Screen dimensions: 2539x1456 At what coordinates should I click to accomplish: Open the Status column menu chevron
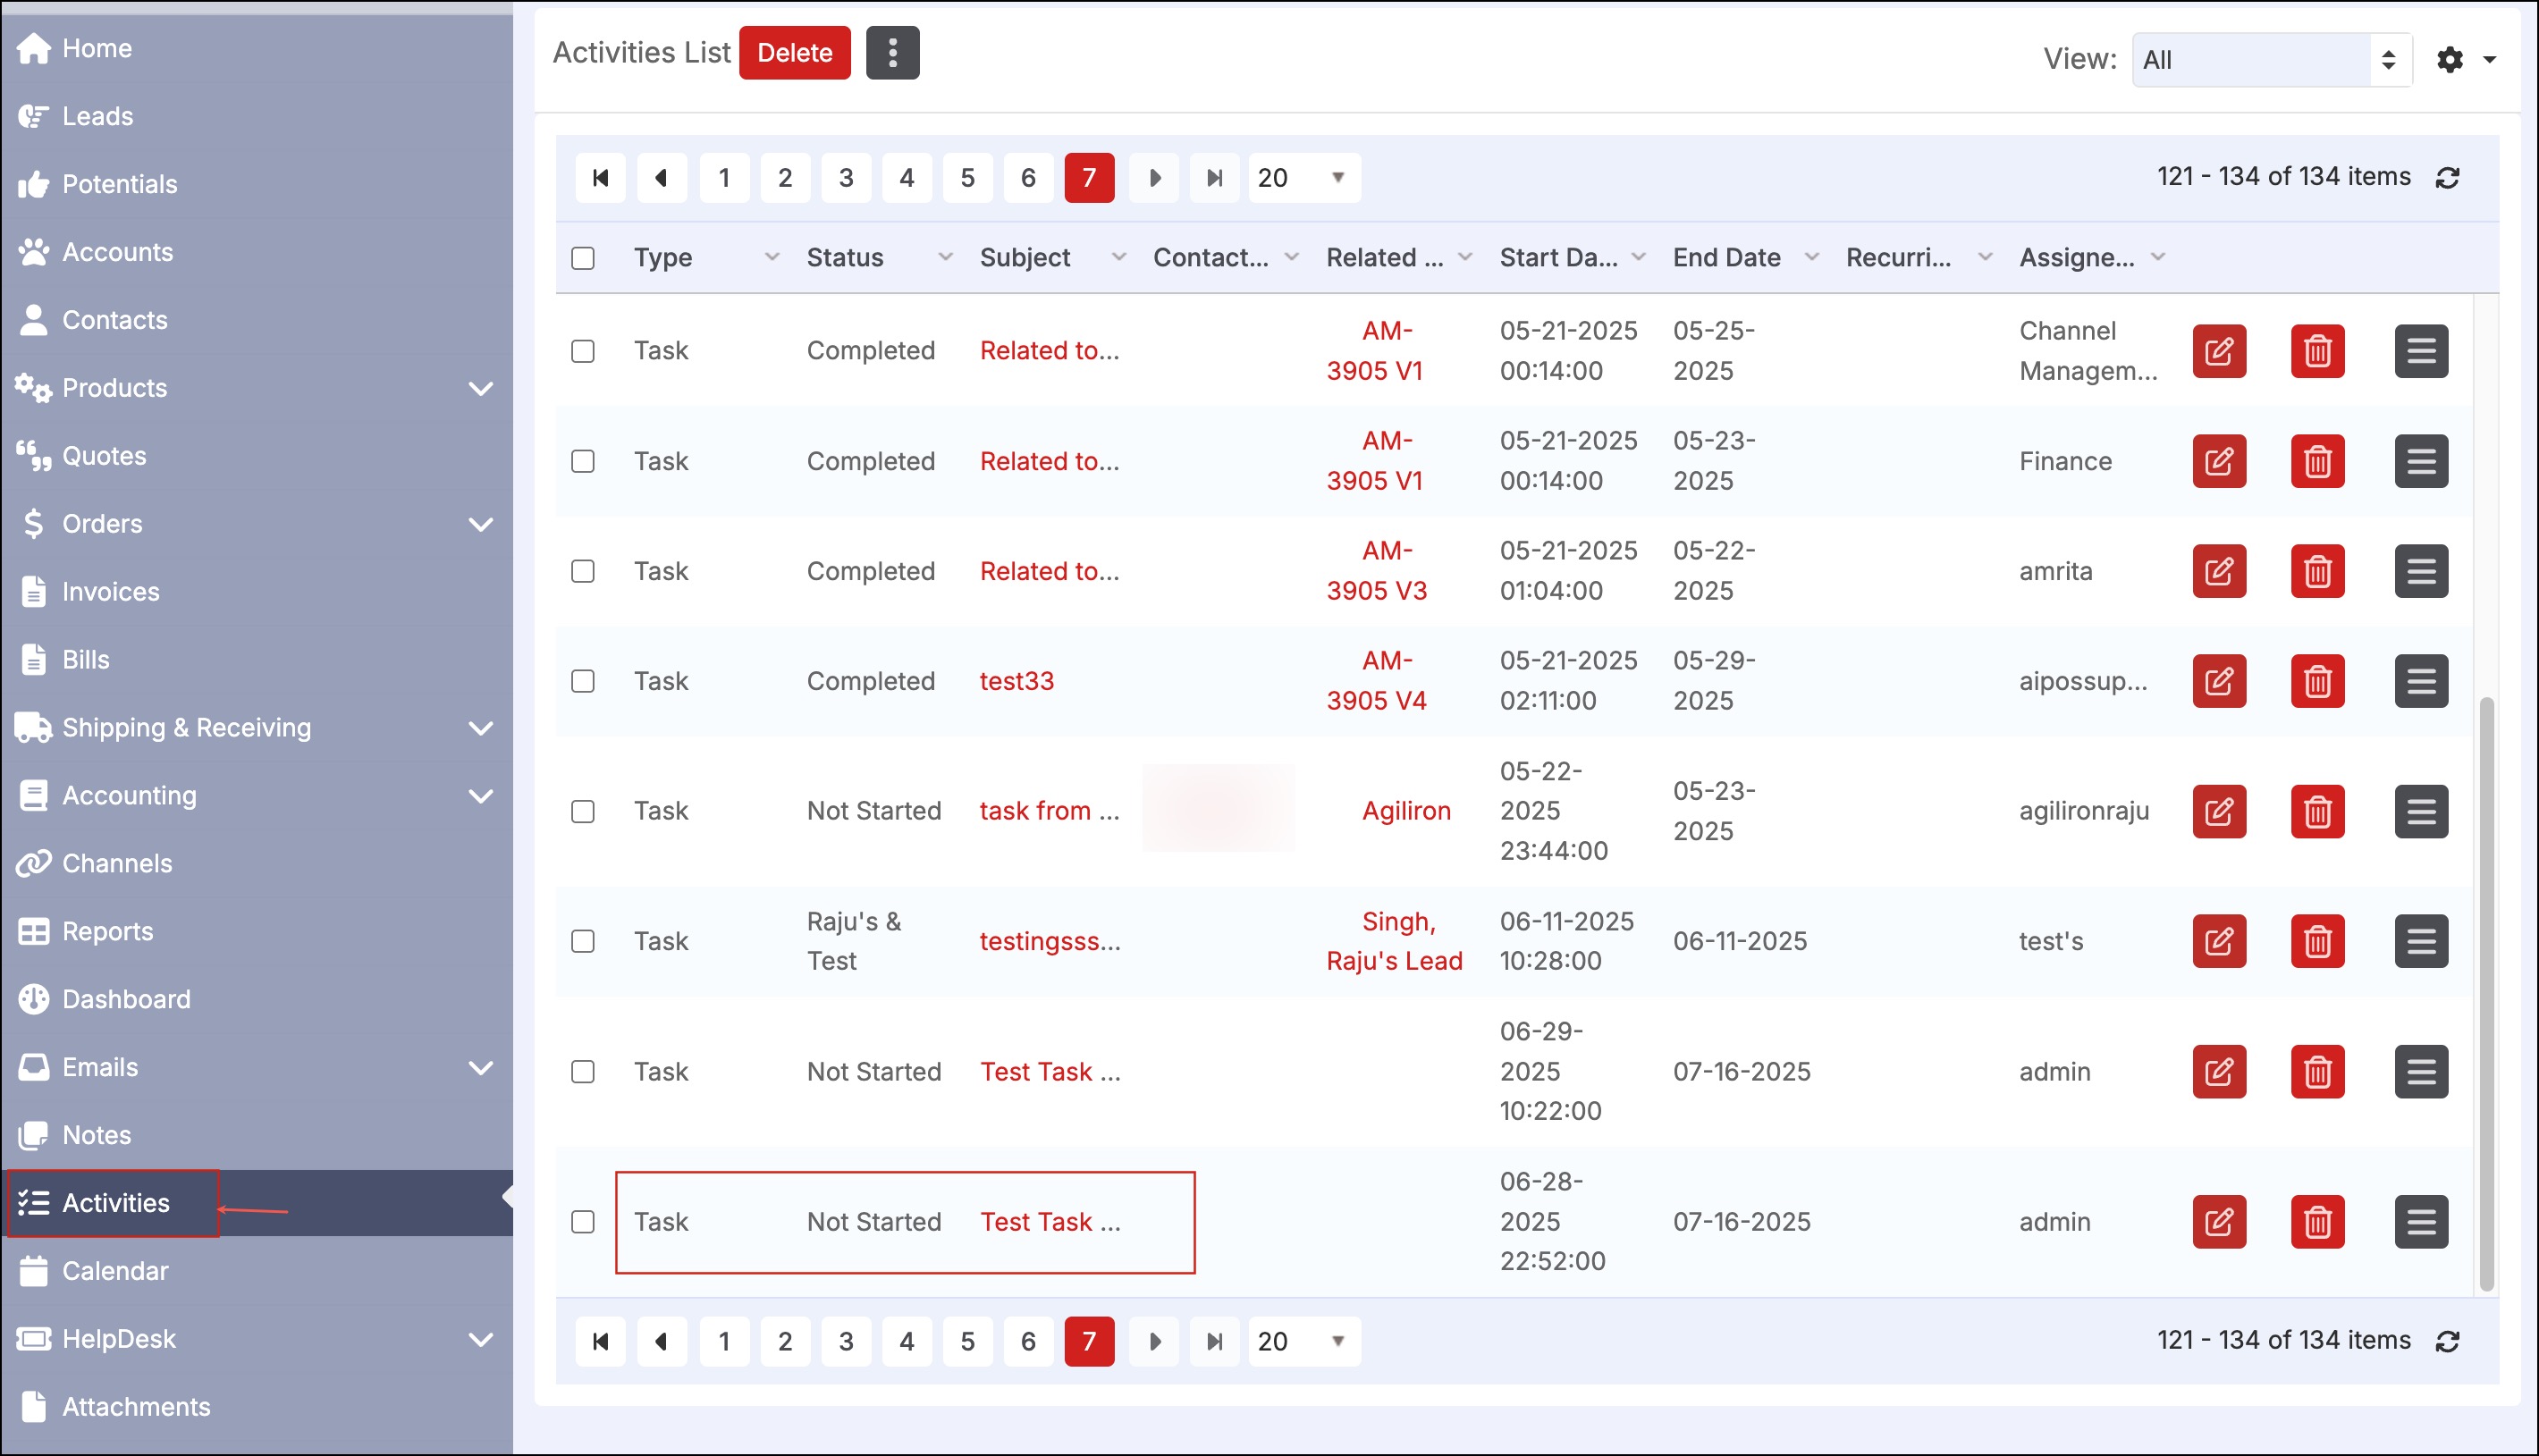(x=944, y=257)
